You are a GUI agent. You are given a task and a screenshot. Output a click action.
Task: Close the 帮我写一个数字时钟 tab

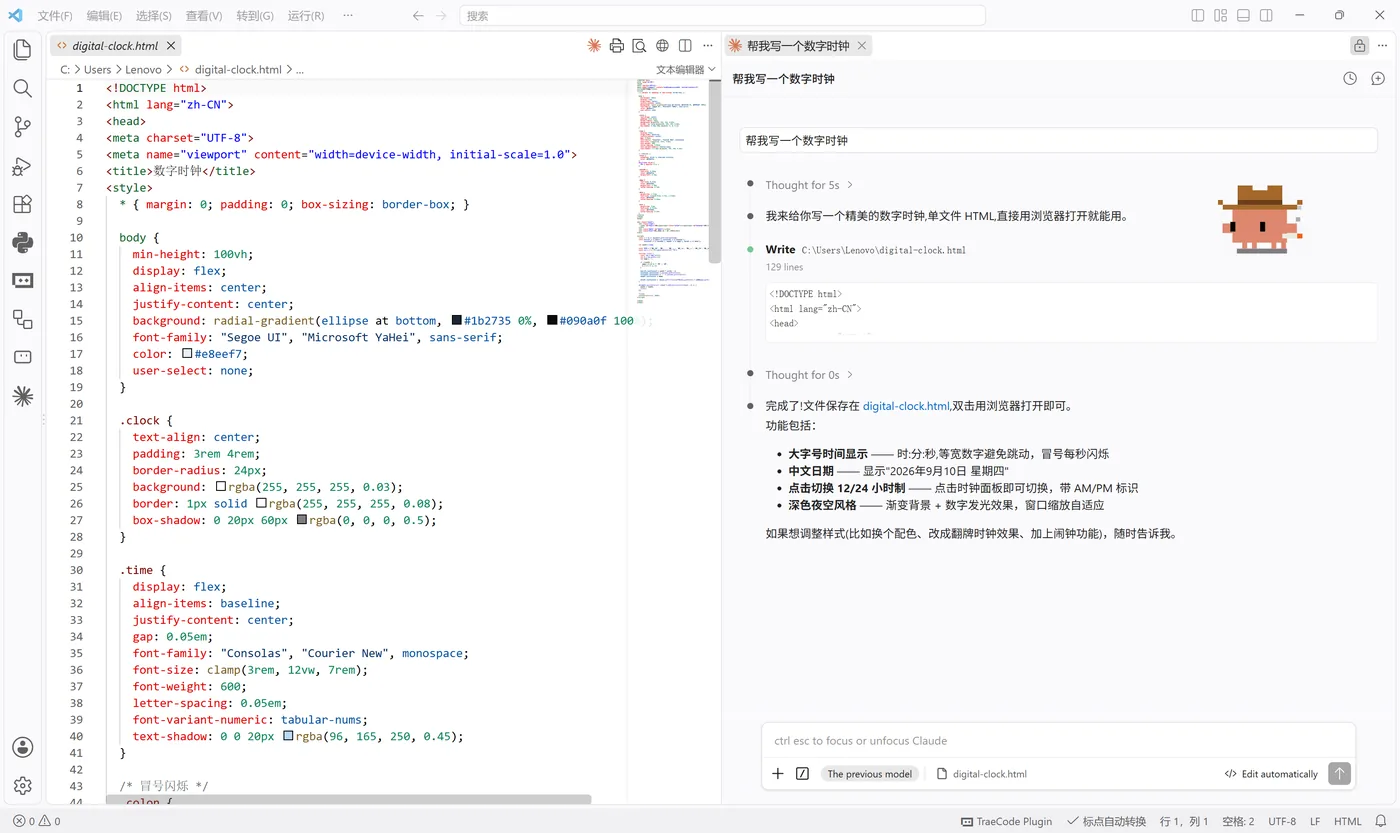862,46
